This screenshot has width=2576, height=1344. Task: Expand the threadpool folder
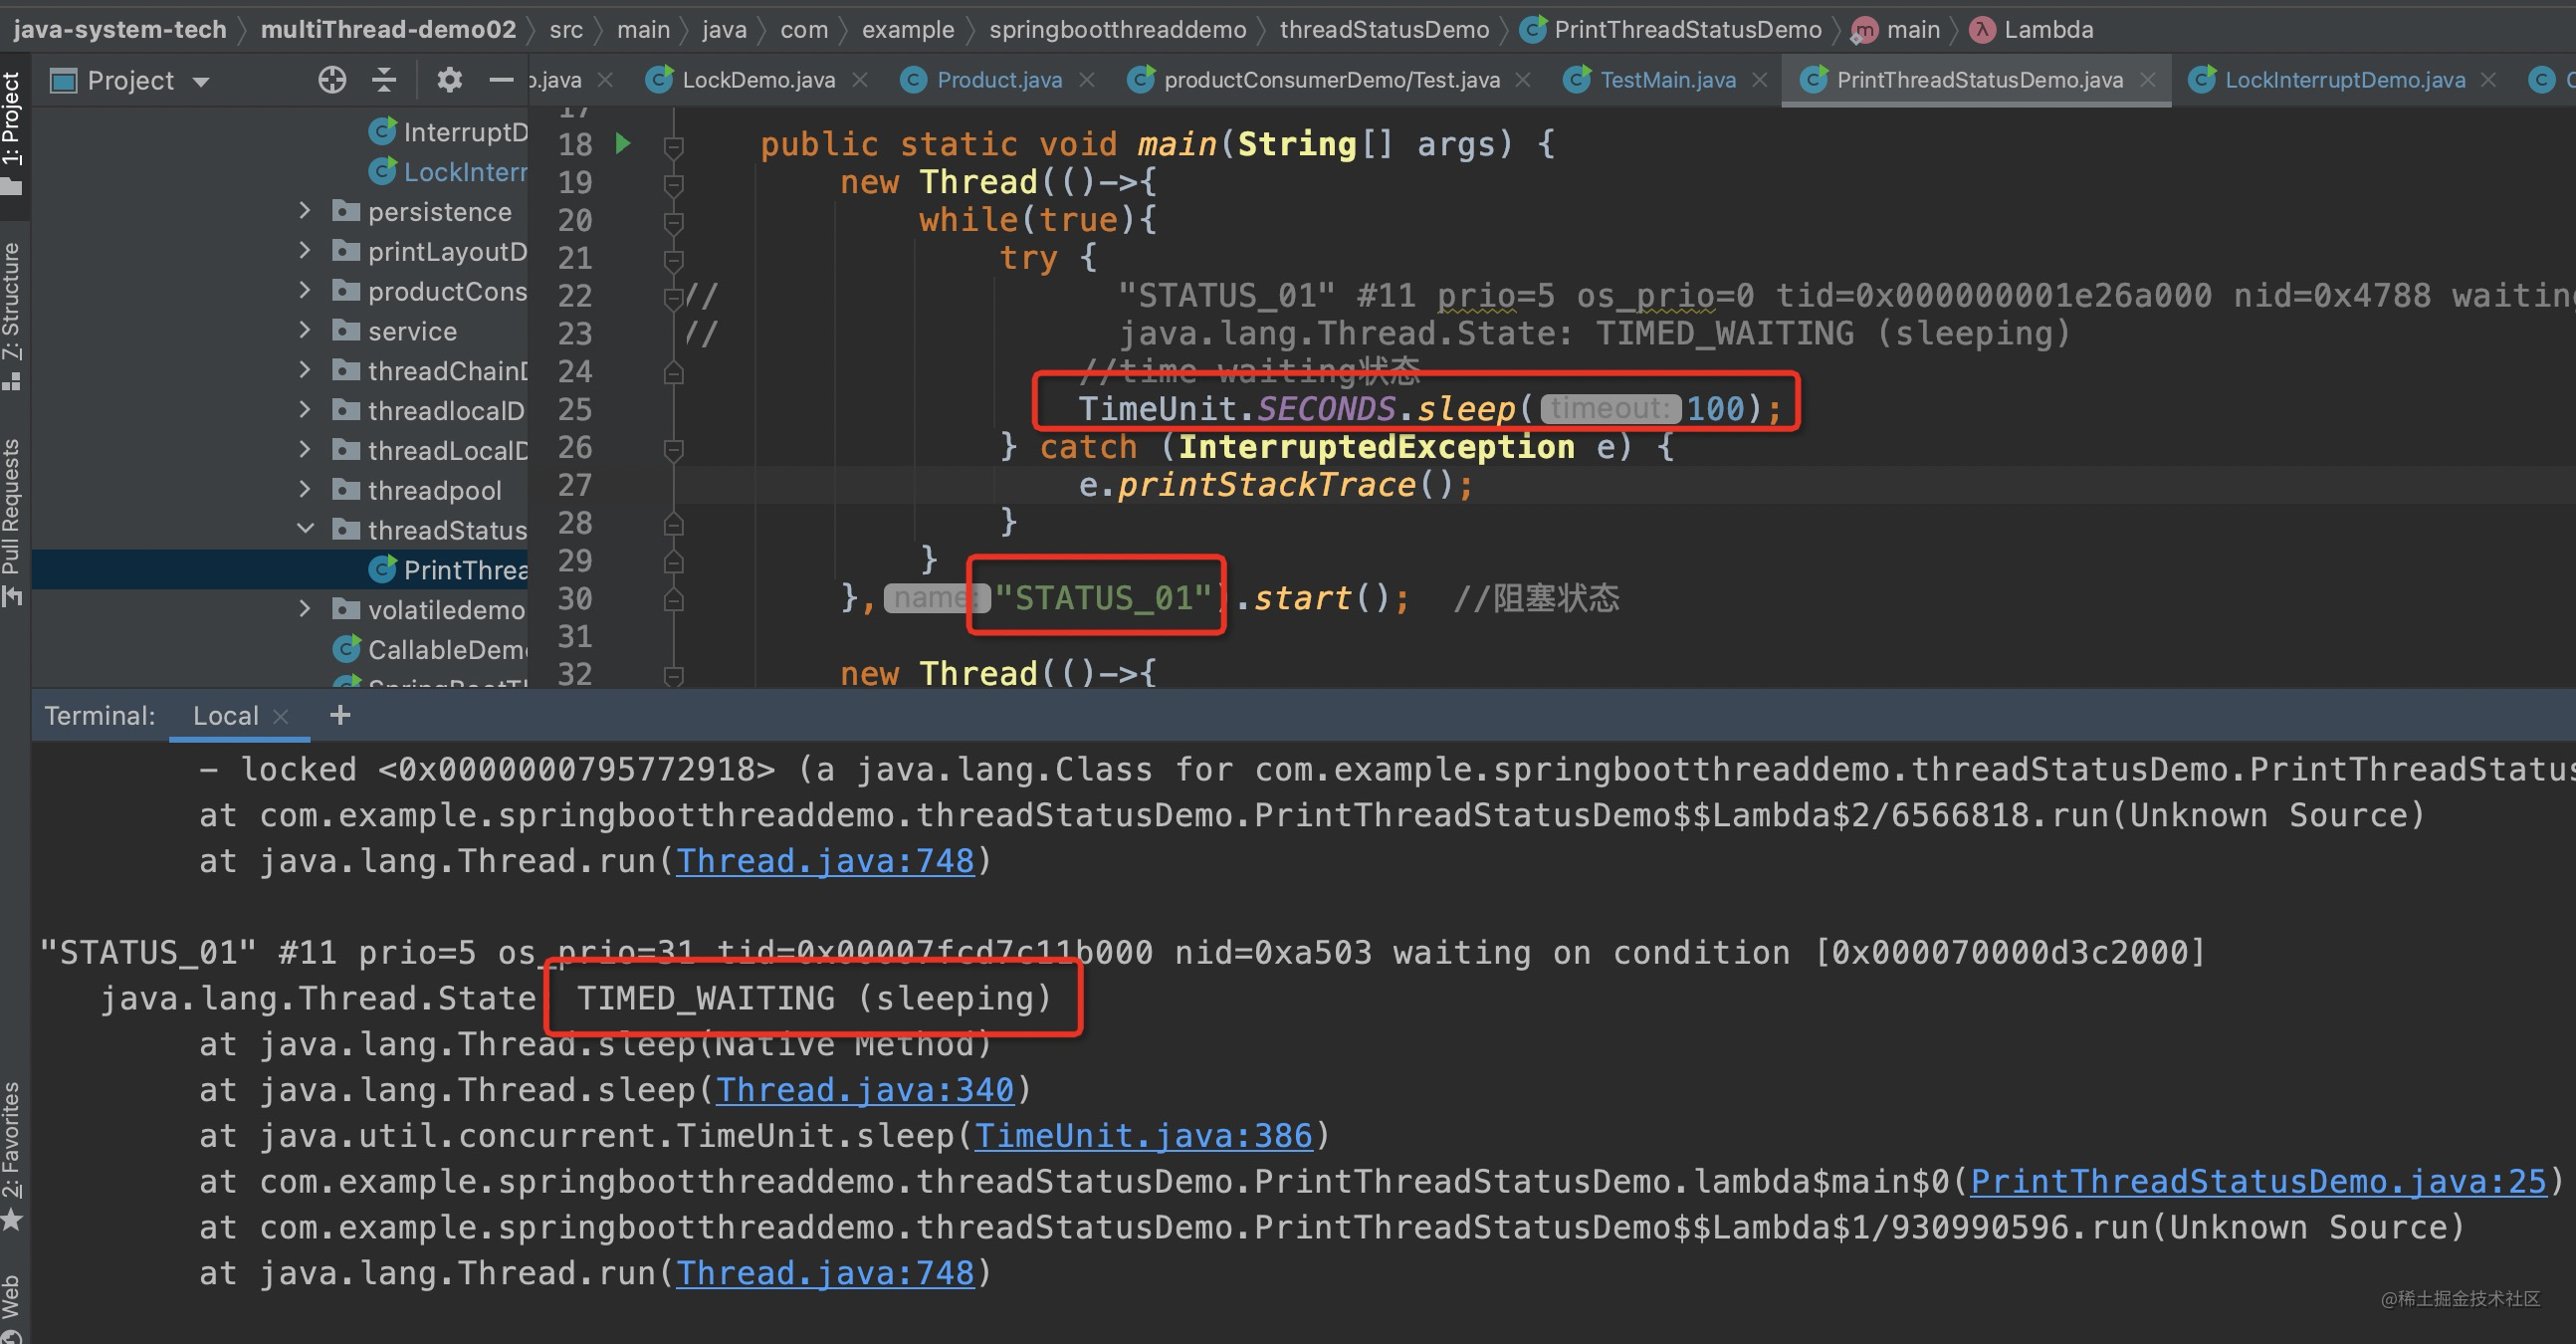click(305, 489)
